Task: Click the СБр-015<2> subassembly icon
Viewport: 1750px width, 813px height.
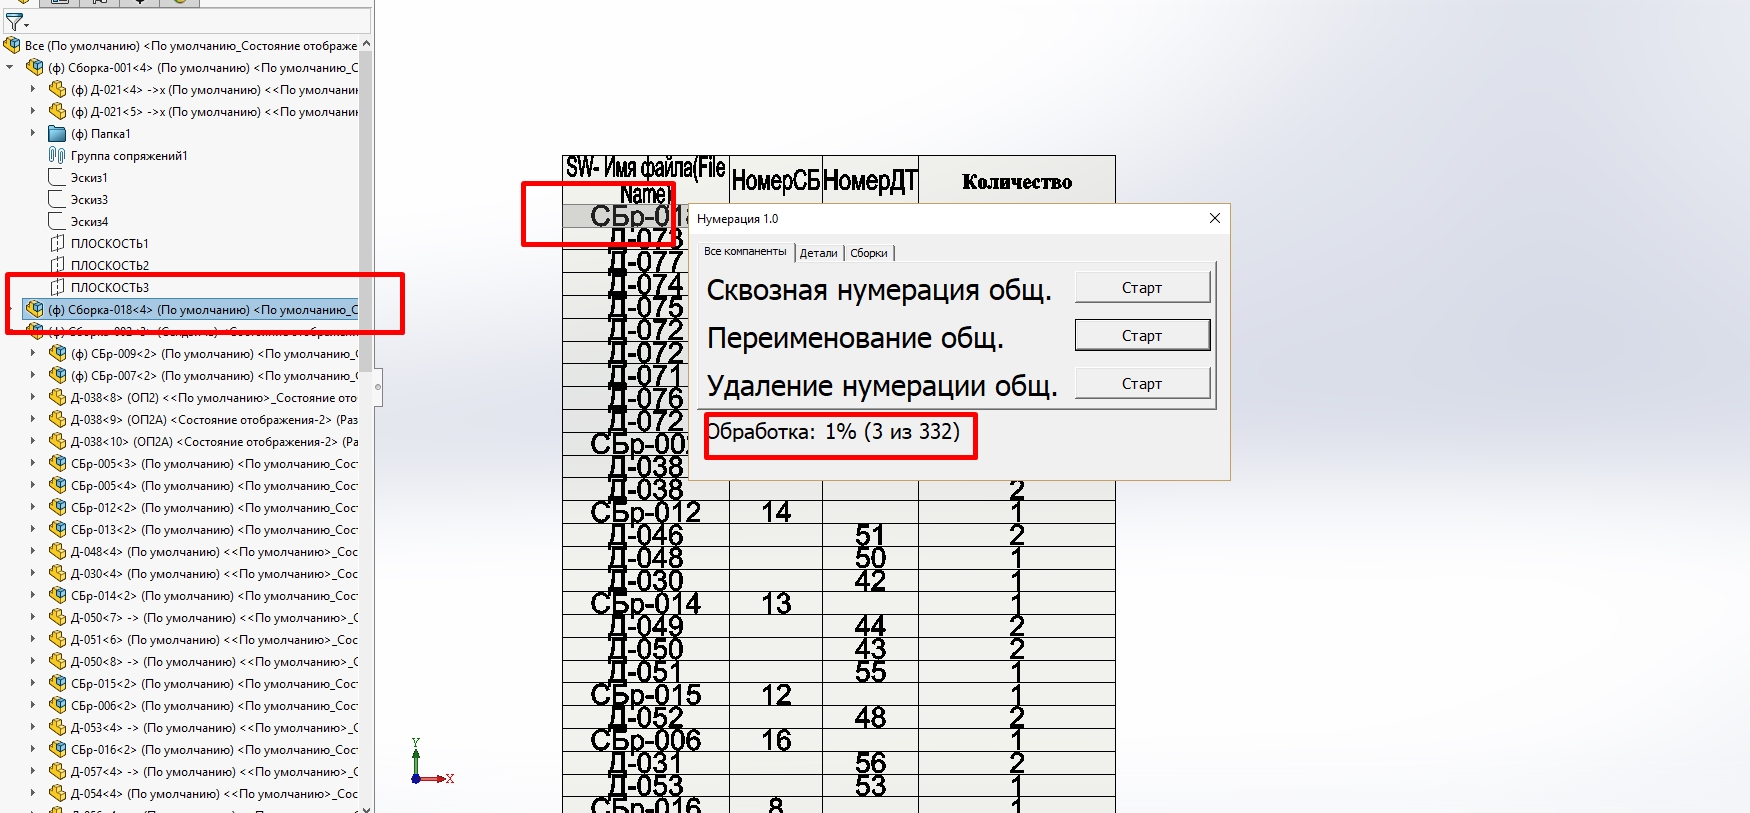Action: click(x=58, y=684)
